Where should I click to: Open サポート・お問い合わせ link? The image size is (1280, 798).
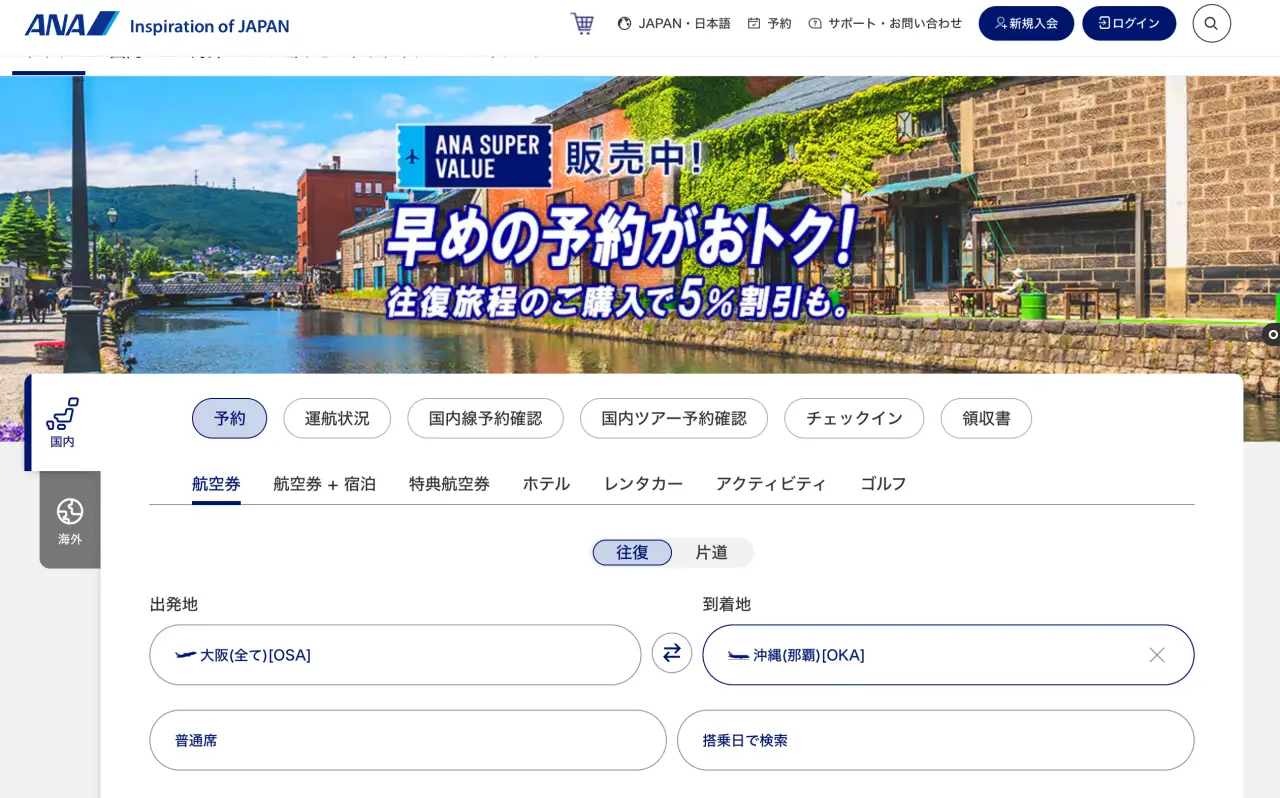885,23
